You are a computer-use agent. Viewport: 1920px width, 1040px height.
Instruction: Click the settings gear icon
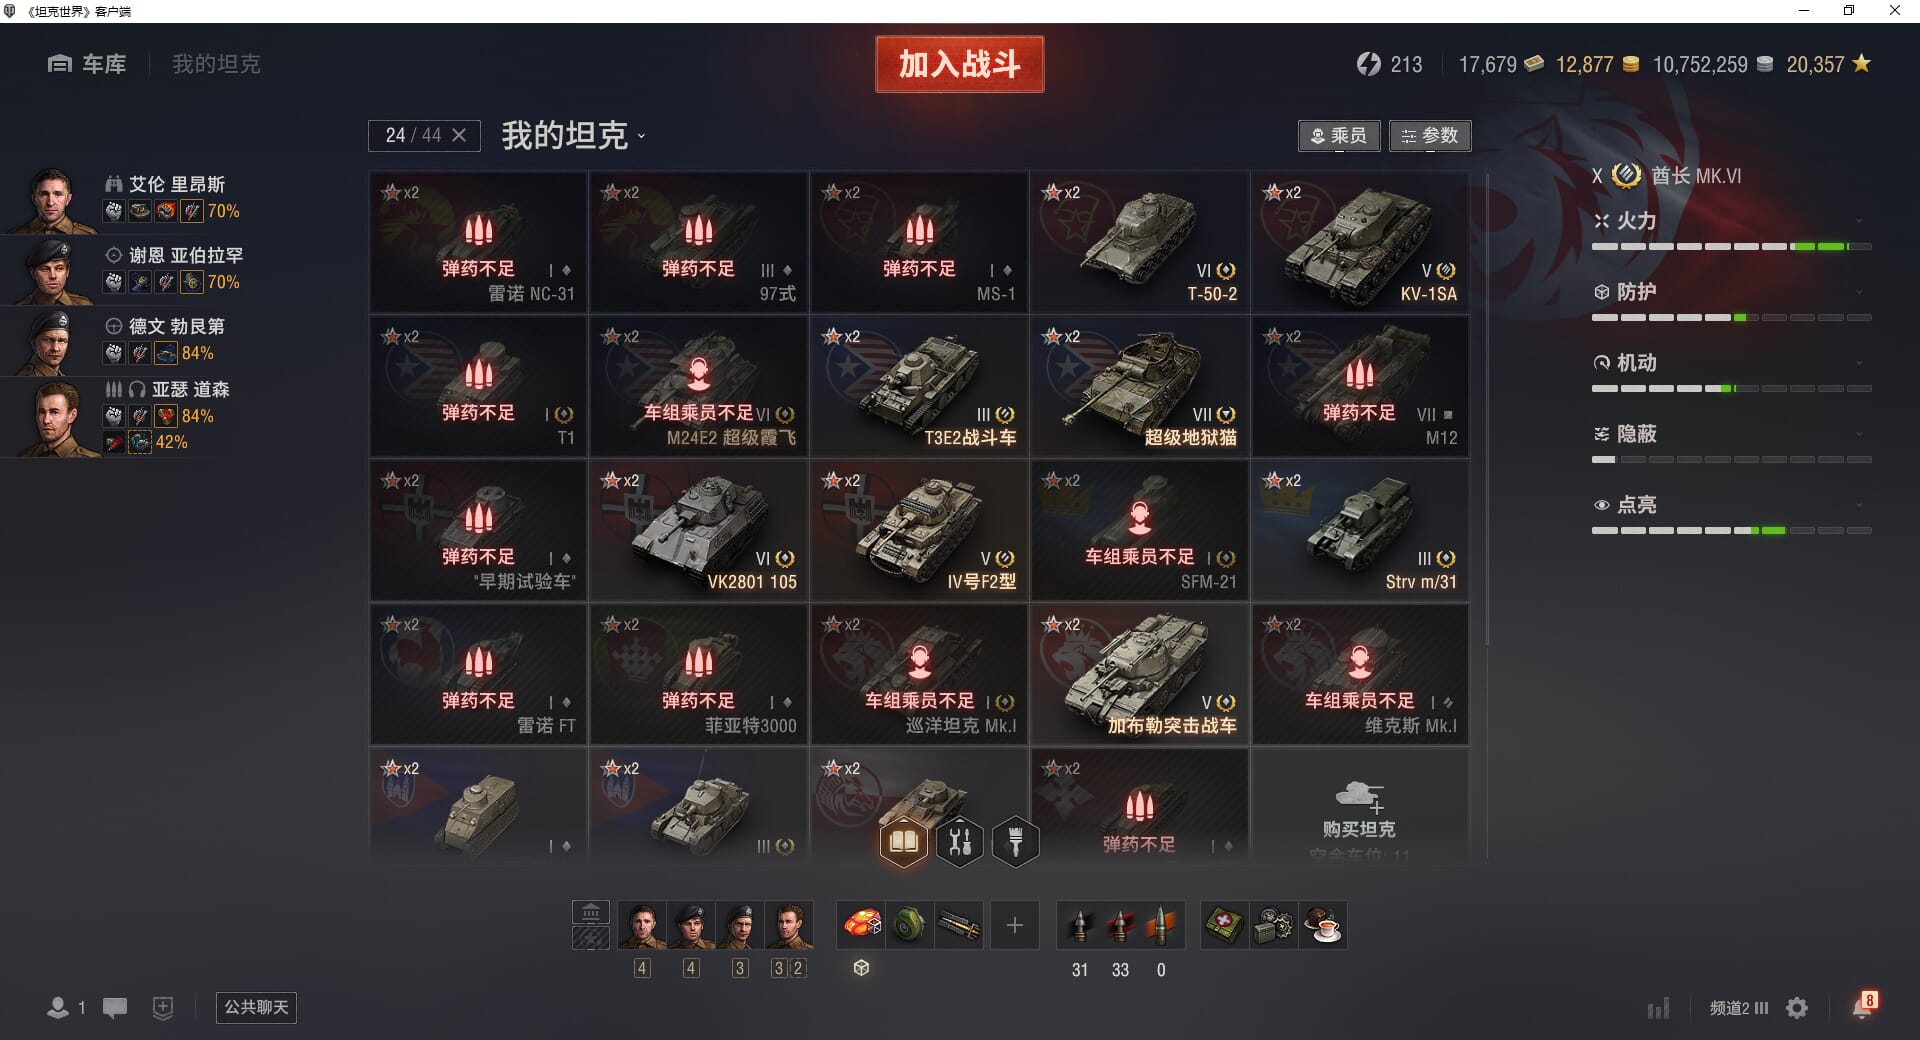1797,1008
